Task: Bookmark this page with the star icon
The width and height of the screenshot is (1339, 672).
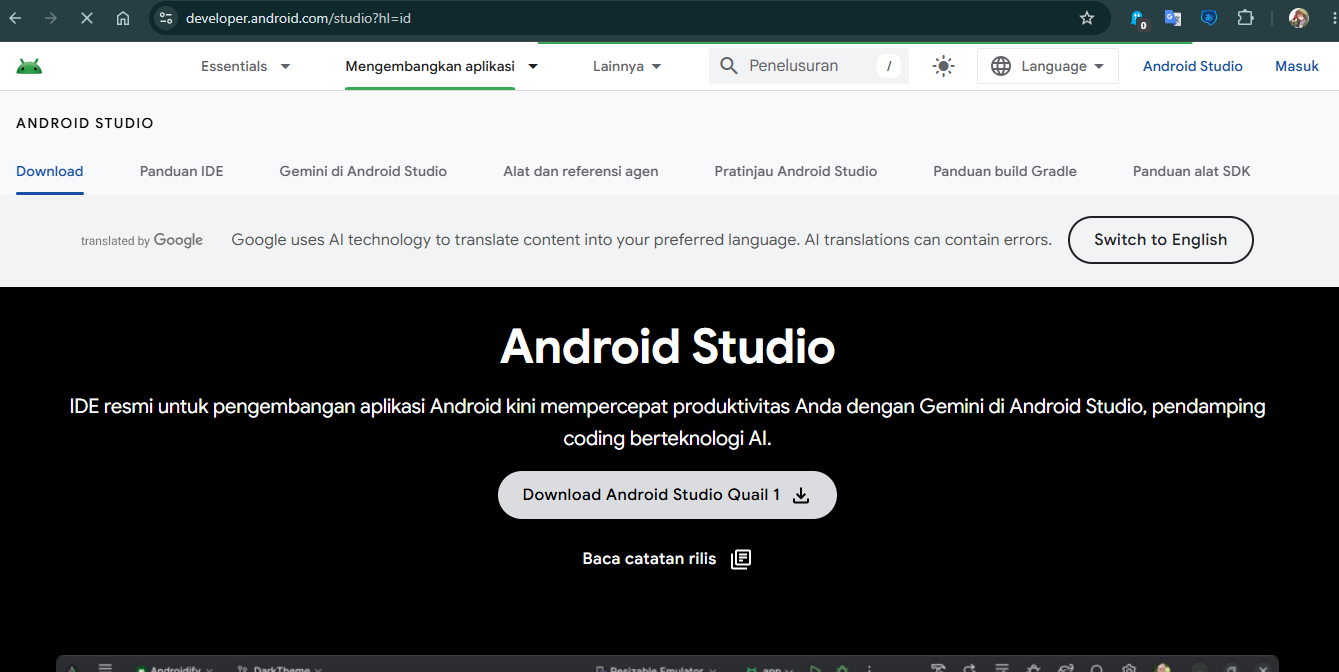Action: click(1087, 18)
